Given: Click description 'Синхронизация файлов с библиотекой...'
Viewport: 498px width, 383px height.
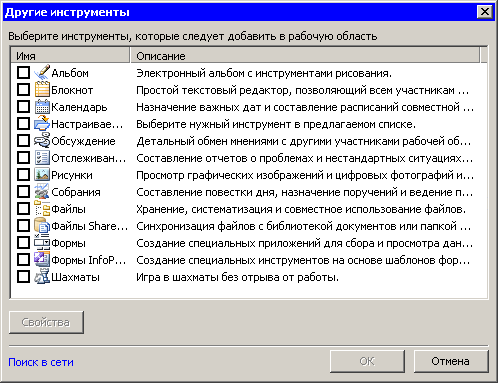Looking at the screenshot, I should pyautogui.click(x=304, y=226).
